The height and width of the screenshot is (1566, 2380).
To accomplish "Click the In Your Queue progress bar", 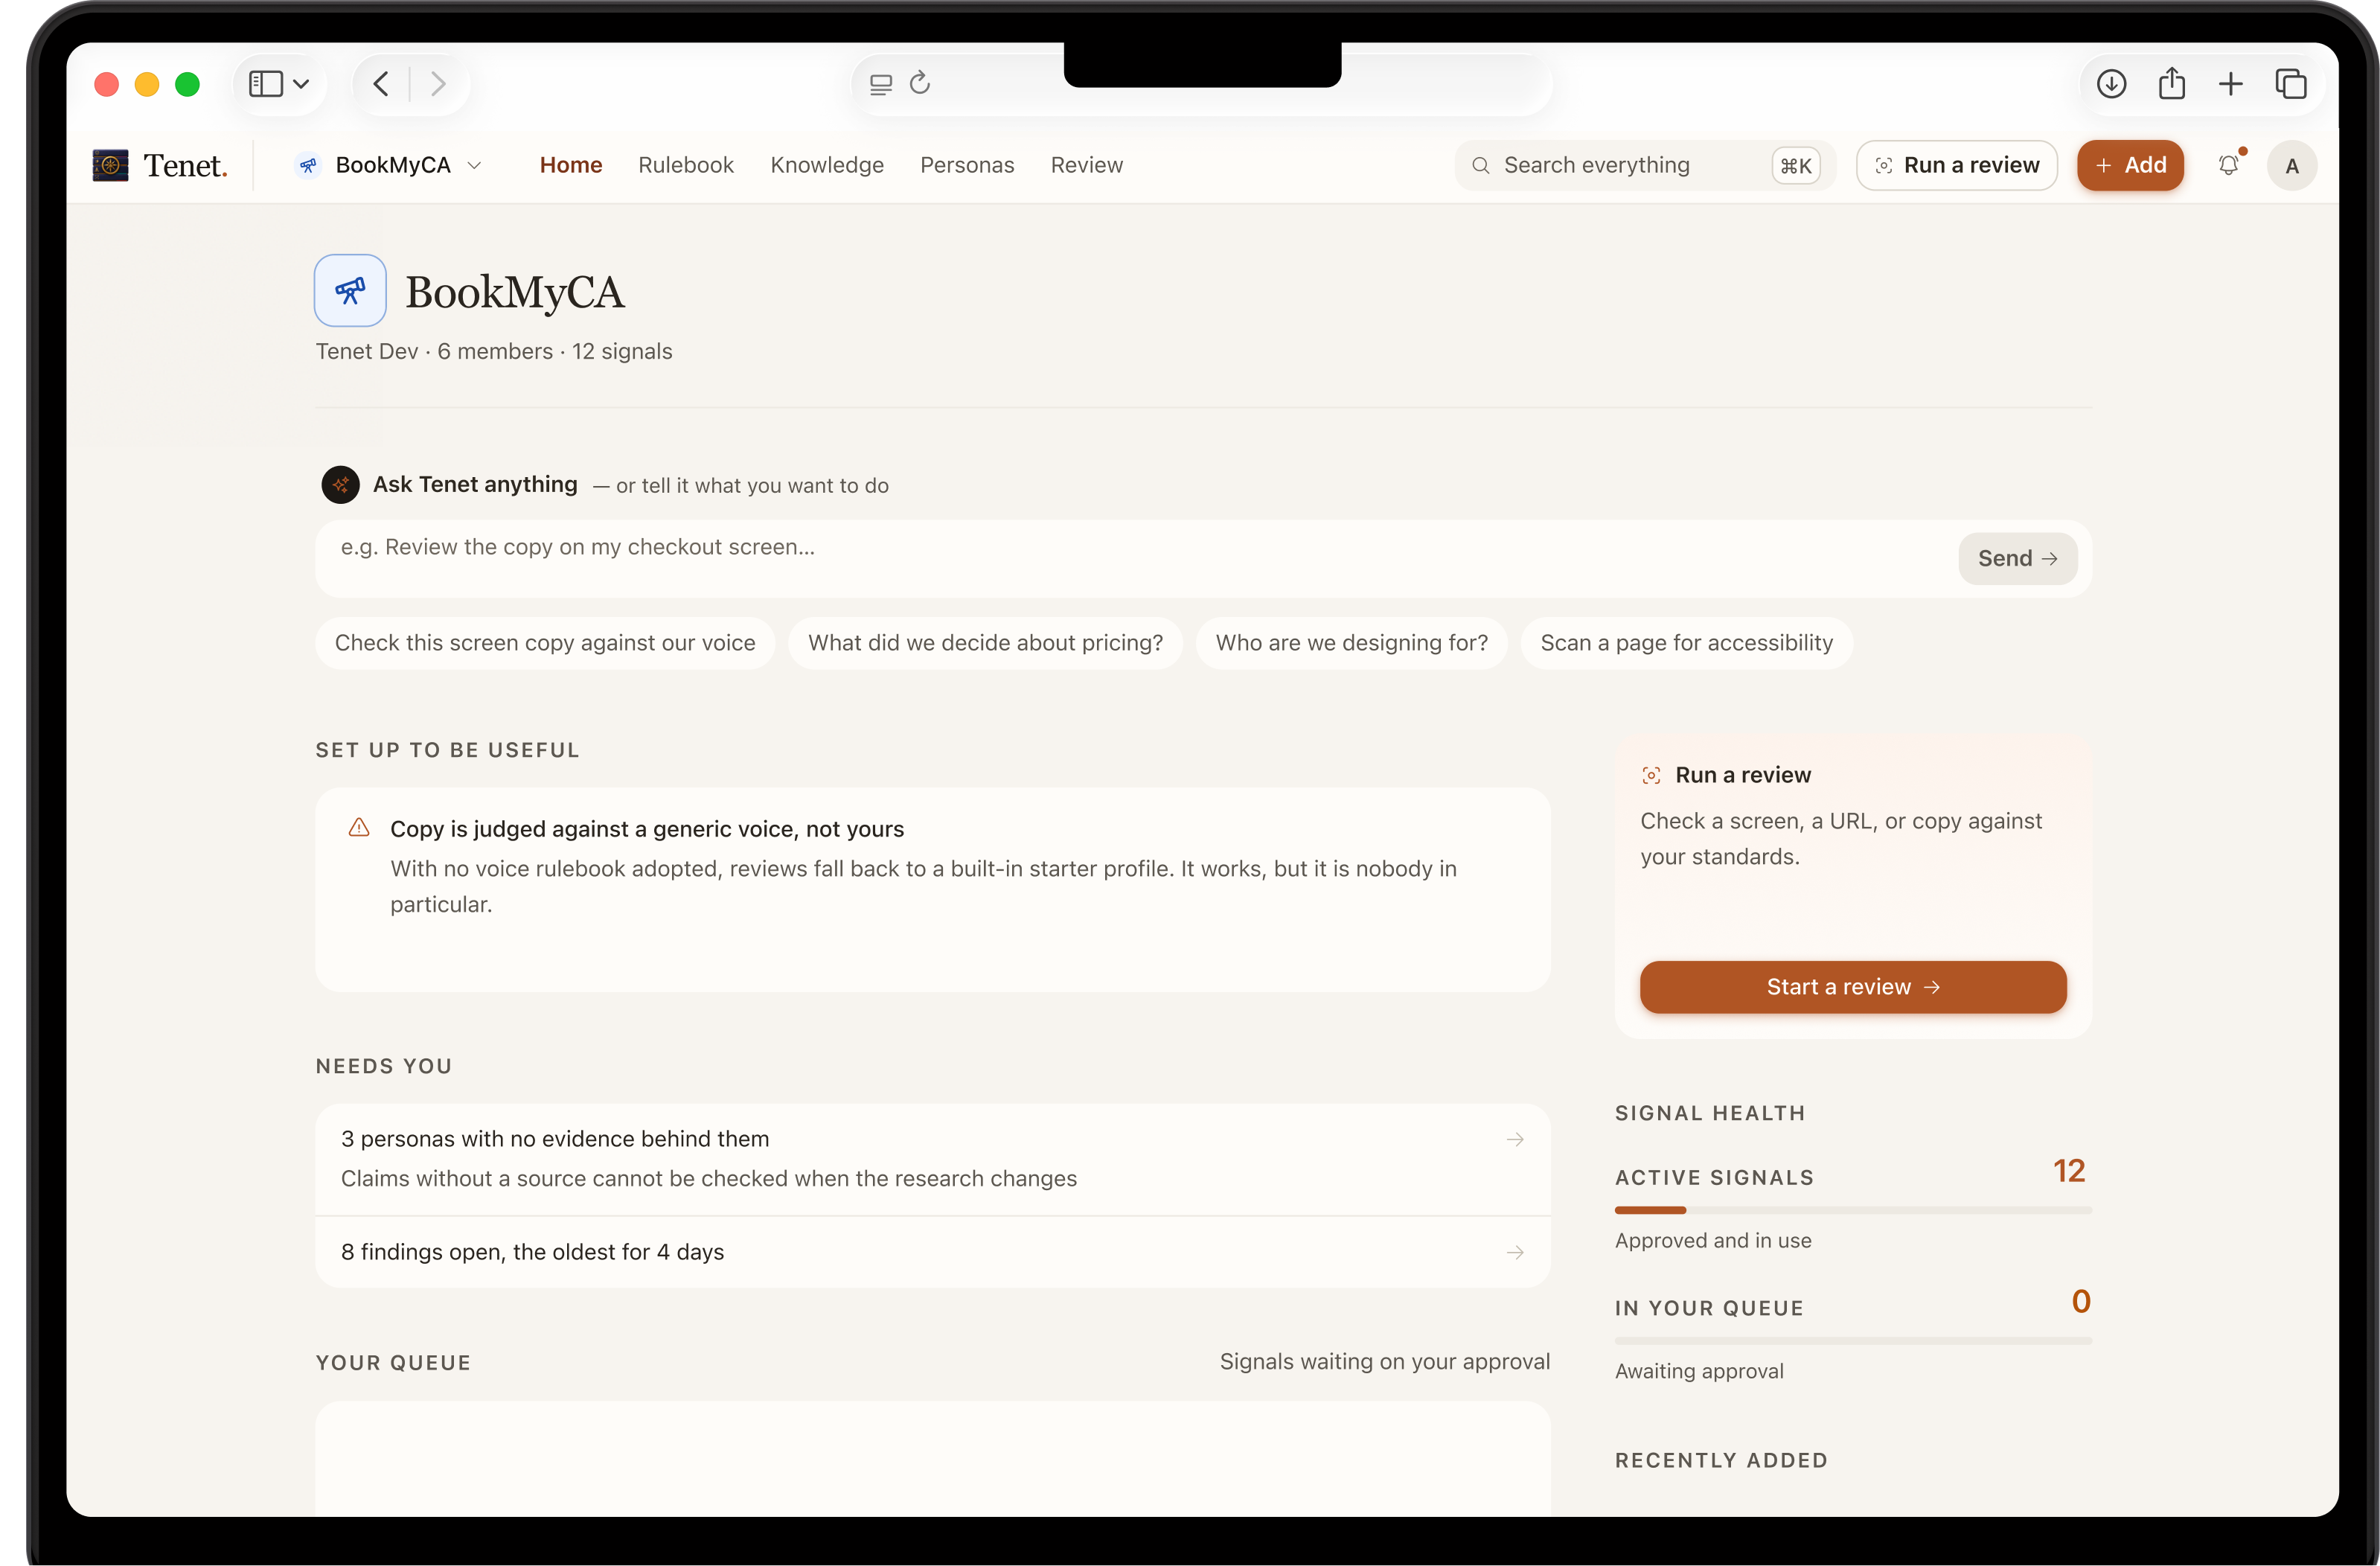I will pyautogui.click(x=1852, y=1340).
